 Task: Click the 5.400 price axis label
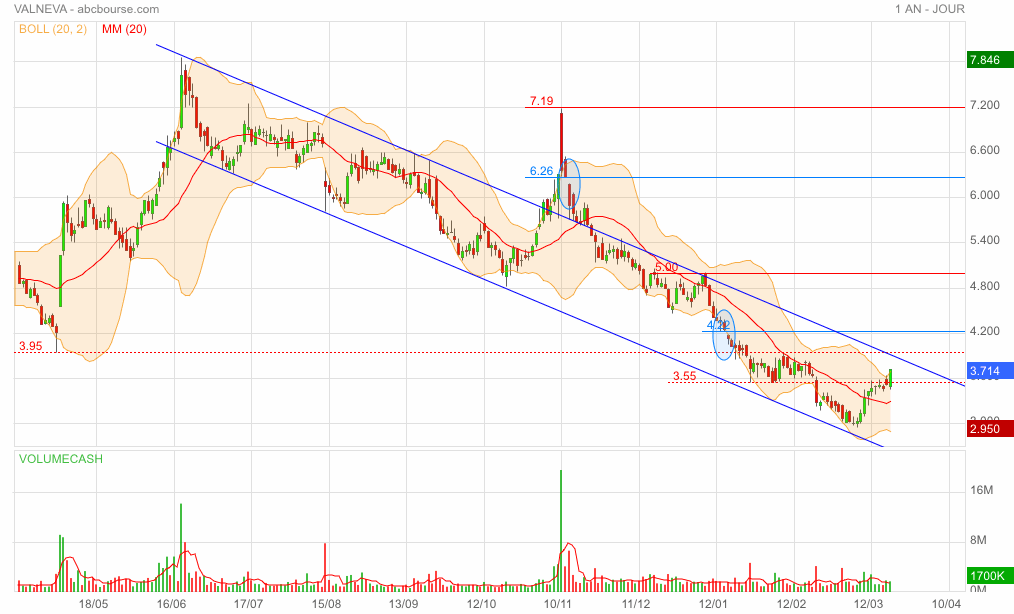click(x=984, y=240)
